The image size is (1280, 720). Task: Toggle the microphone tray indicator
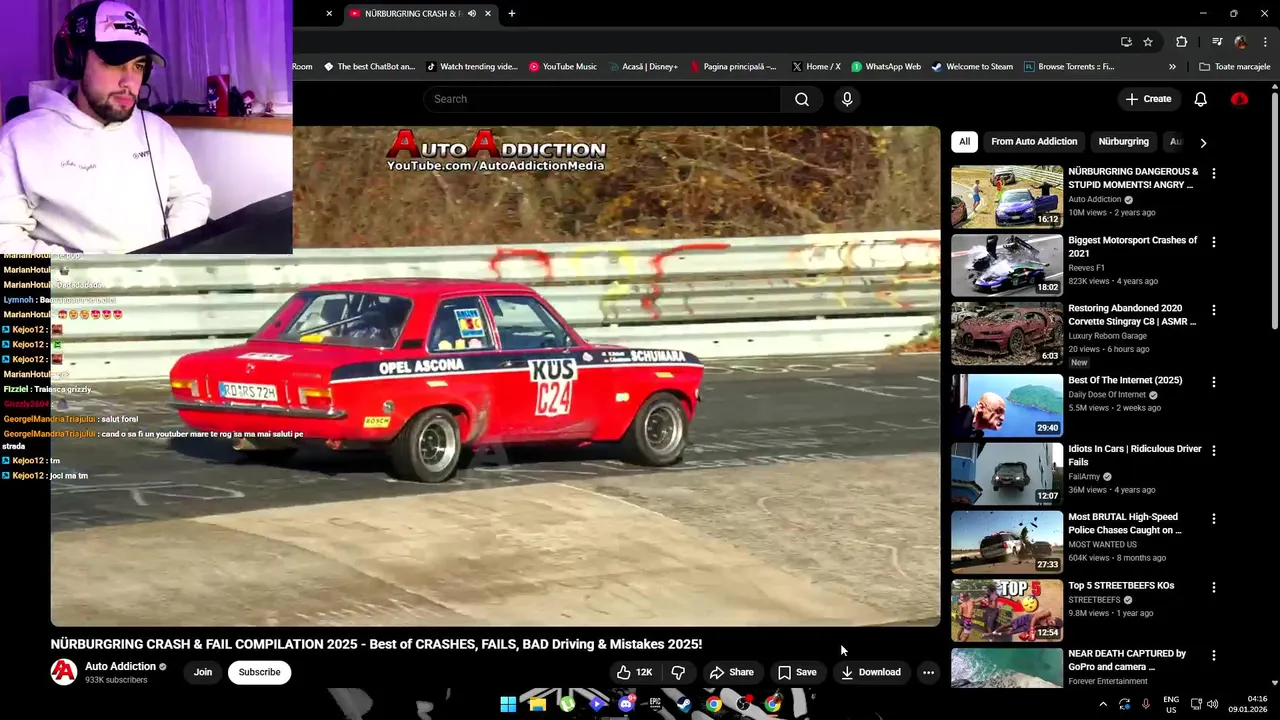(1146, 704)
